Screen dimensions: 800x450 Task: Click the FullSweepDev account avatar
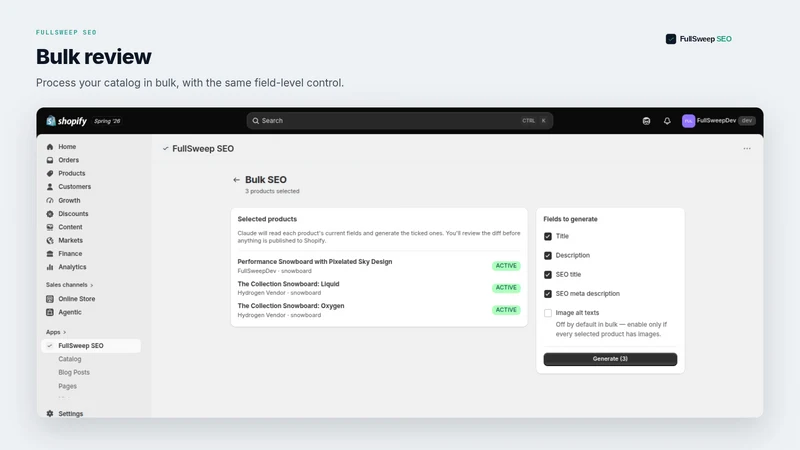(688, 121)
